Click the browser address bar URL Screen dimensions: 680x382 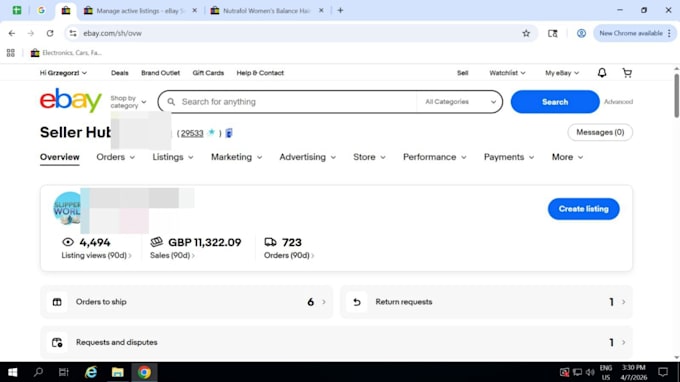112,33
